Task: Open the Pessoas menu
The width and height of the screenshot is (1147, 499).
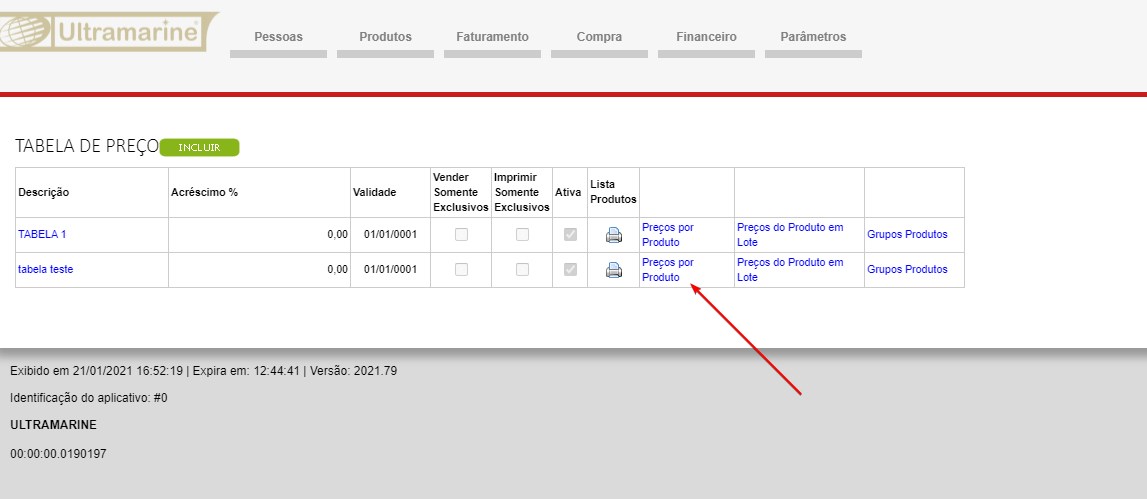Action: pyautogui.click(x=278, y=37)
